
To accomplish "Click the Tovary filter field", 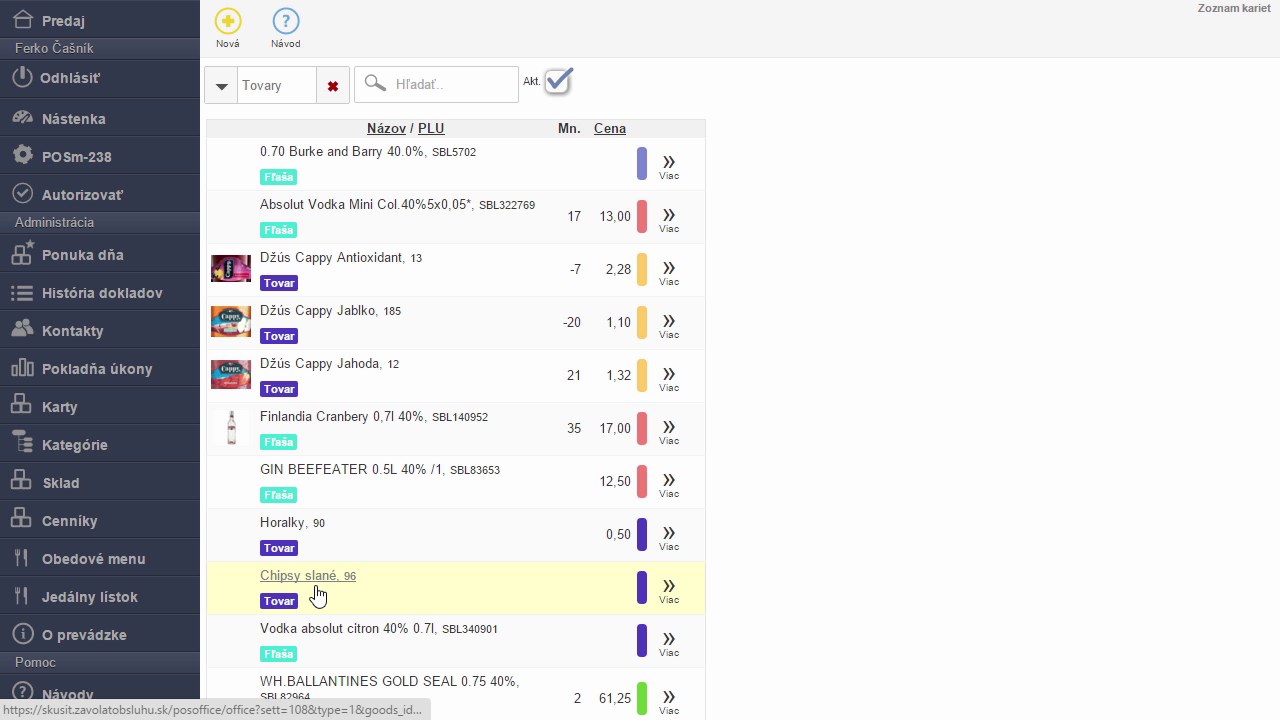I will 277,86.
